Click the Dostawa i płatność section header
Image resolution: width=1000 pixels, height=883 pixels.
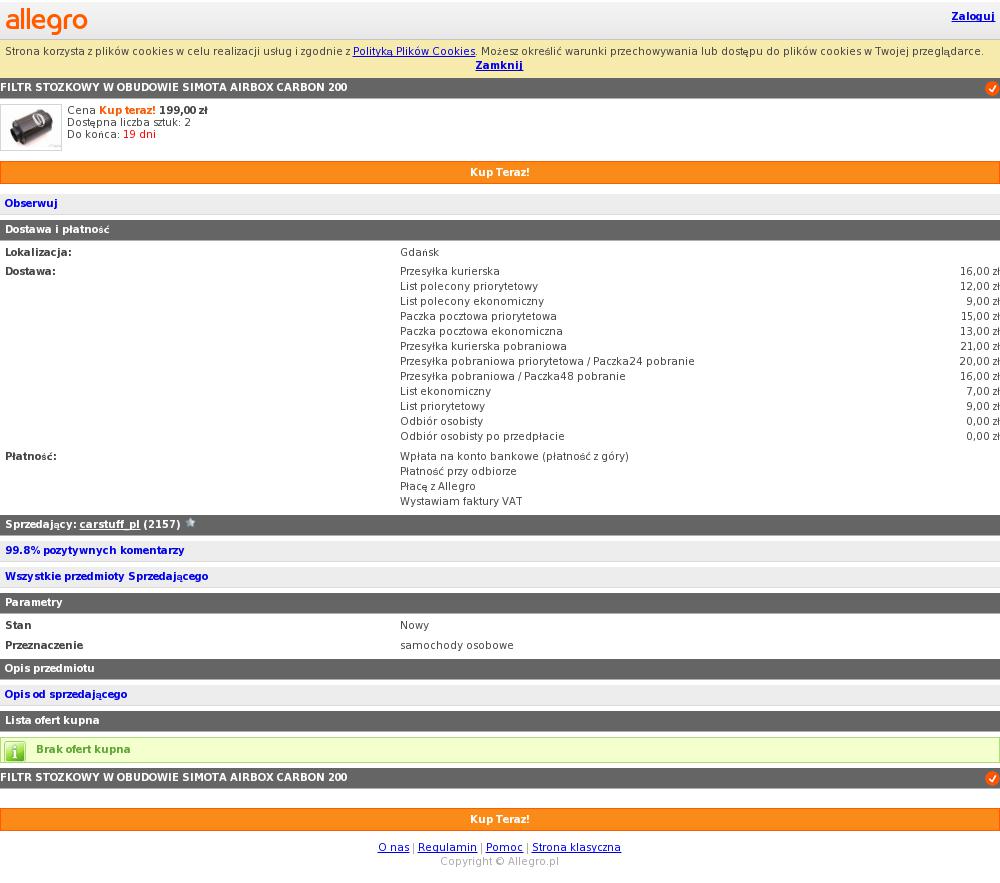click(500, 230)
